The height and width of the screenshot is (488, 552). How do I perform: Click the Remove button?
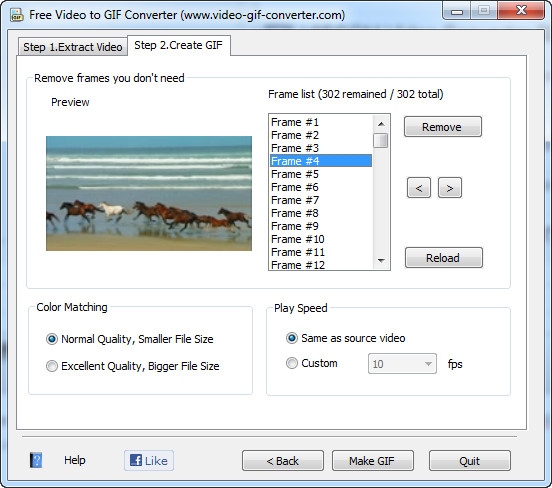point(443,127)
